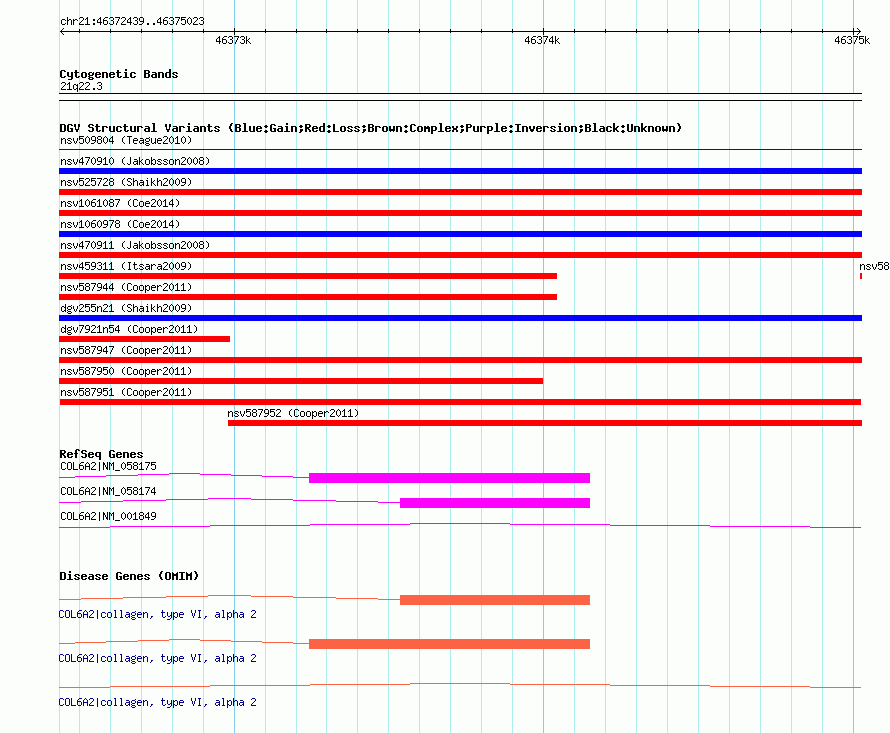
Task: Click the COL6A2|NM_058174 transcript label
Action: [108, 491]
